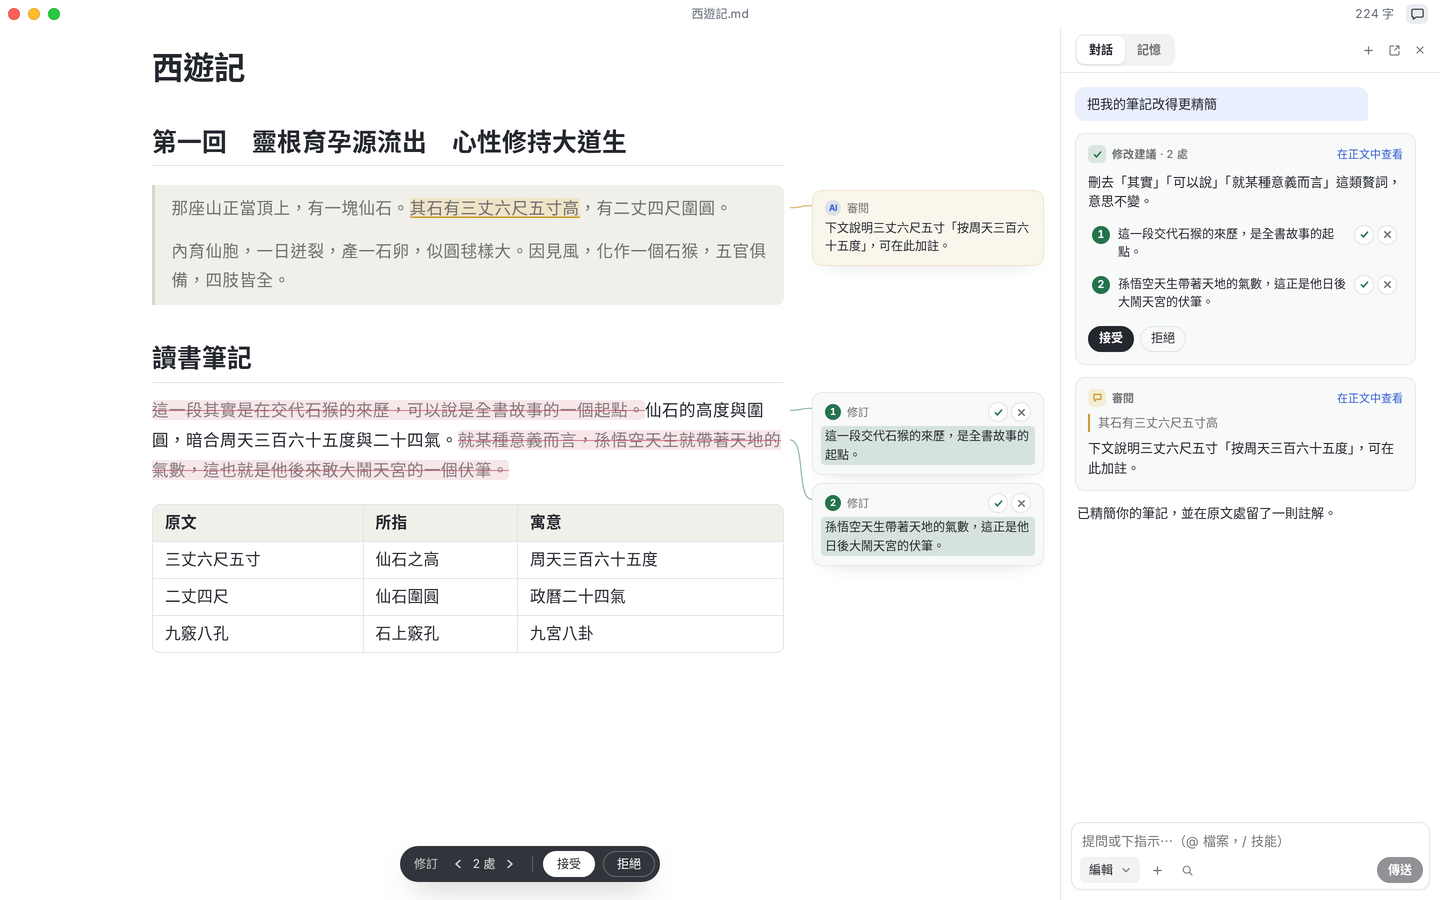Click the add attachment plus in input box
This screenshot has height=900, width=1440.
[1157, 871]
